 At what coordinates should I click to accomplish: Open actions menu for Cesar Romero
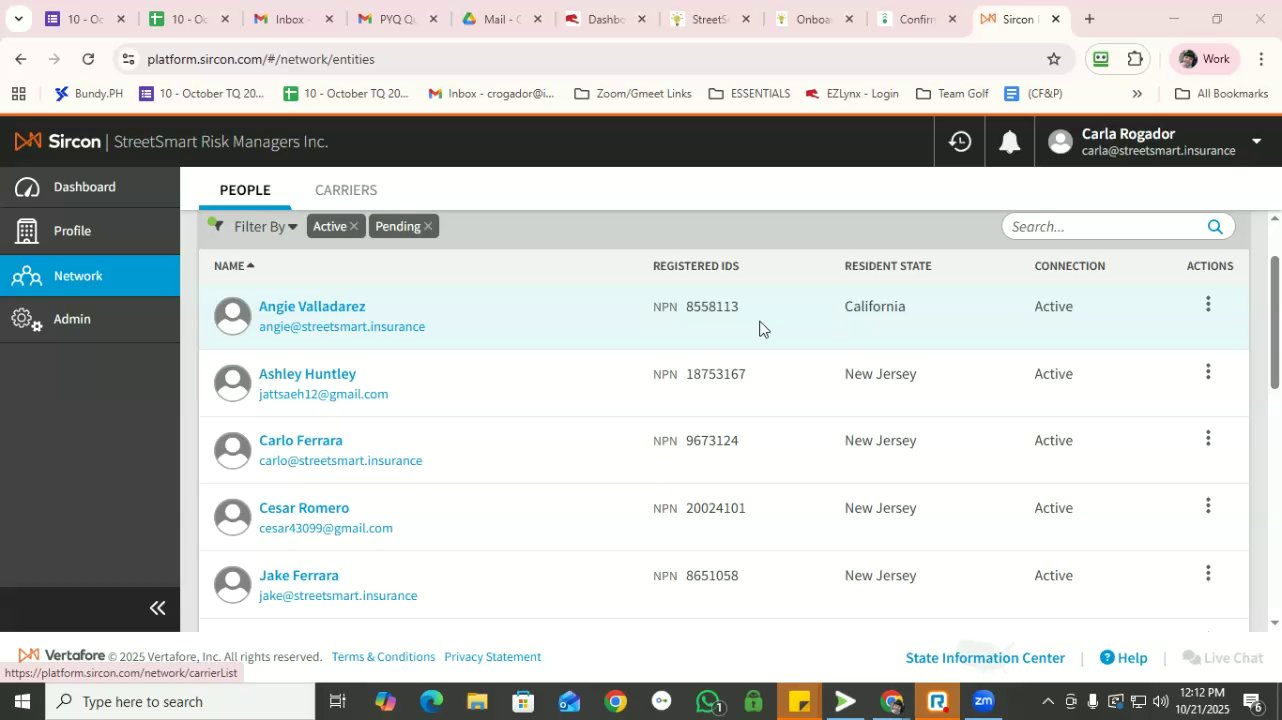tap(1208, 506)
